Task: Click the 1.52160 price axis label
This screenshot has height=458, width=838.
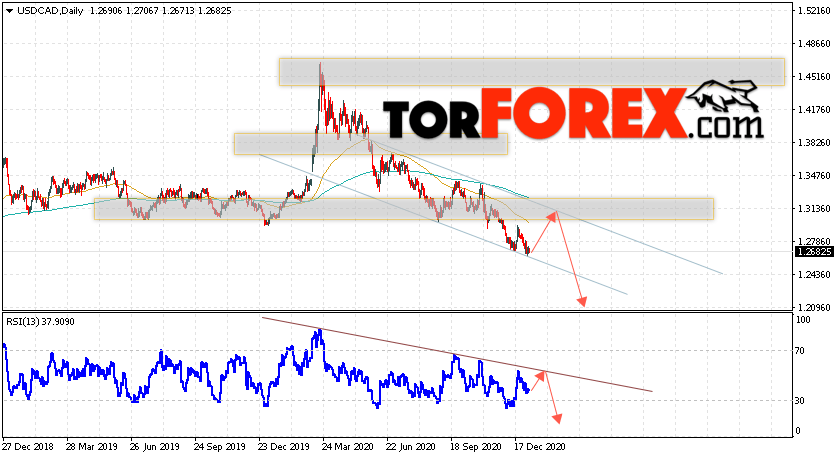Action: point(814,11)
